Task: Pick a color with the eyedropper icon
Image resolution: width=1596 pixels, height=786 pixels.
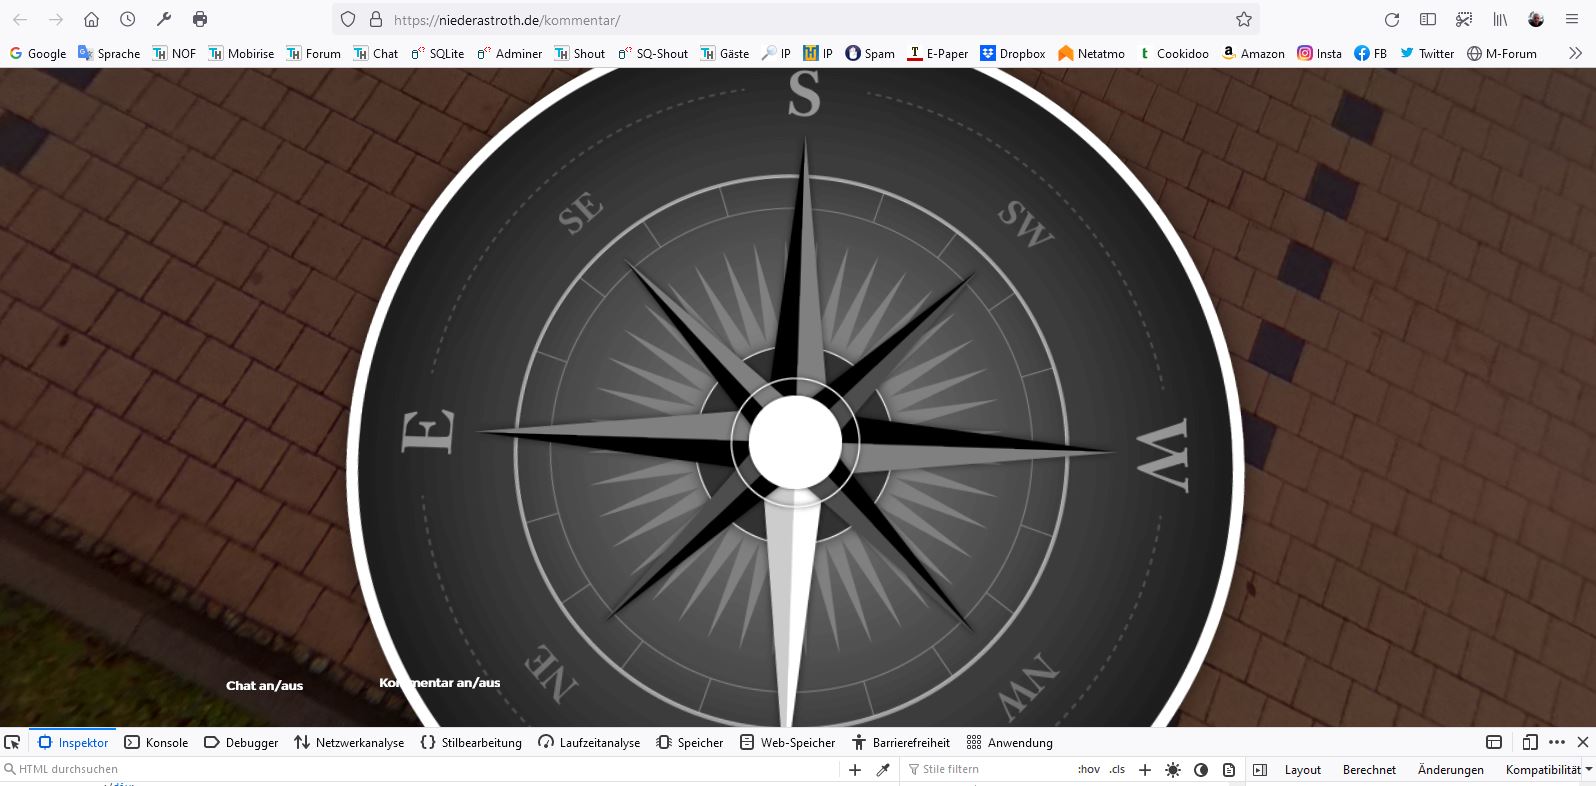Action: click(883, 769)
